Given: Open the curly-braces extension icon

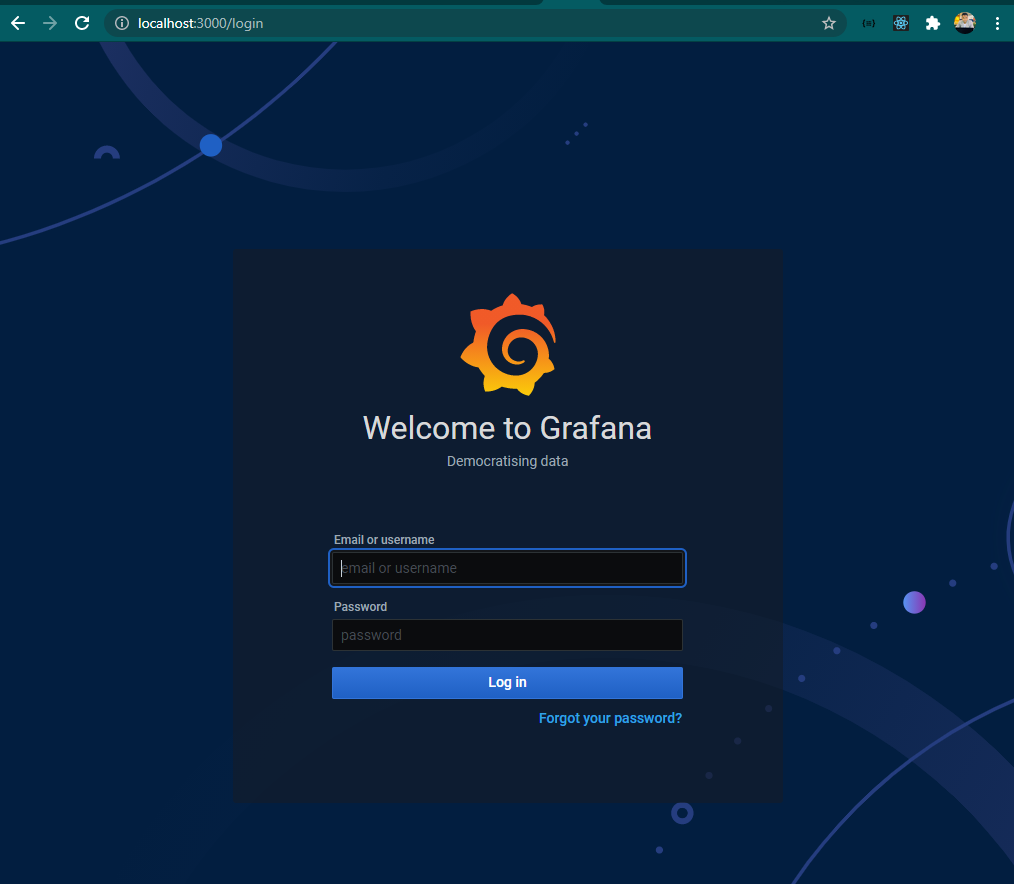Looking at the screenshot, I should pos(868,23).
